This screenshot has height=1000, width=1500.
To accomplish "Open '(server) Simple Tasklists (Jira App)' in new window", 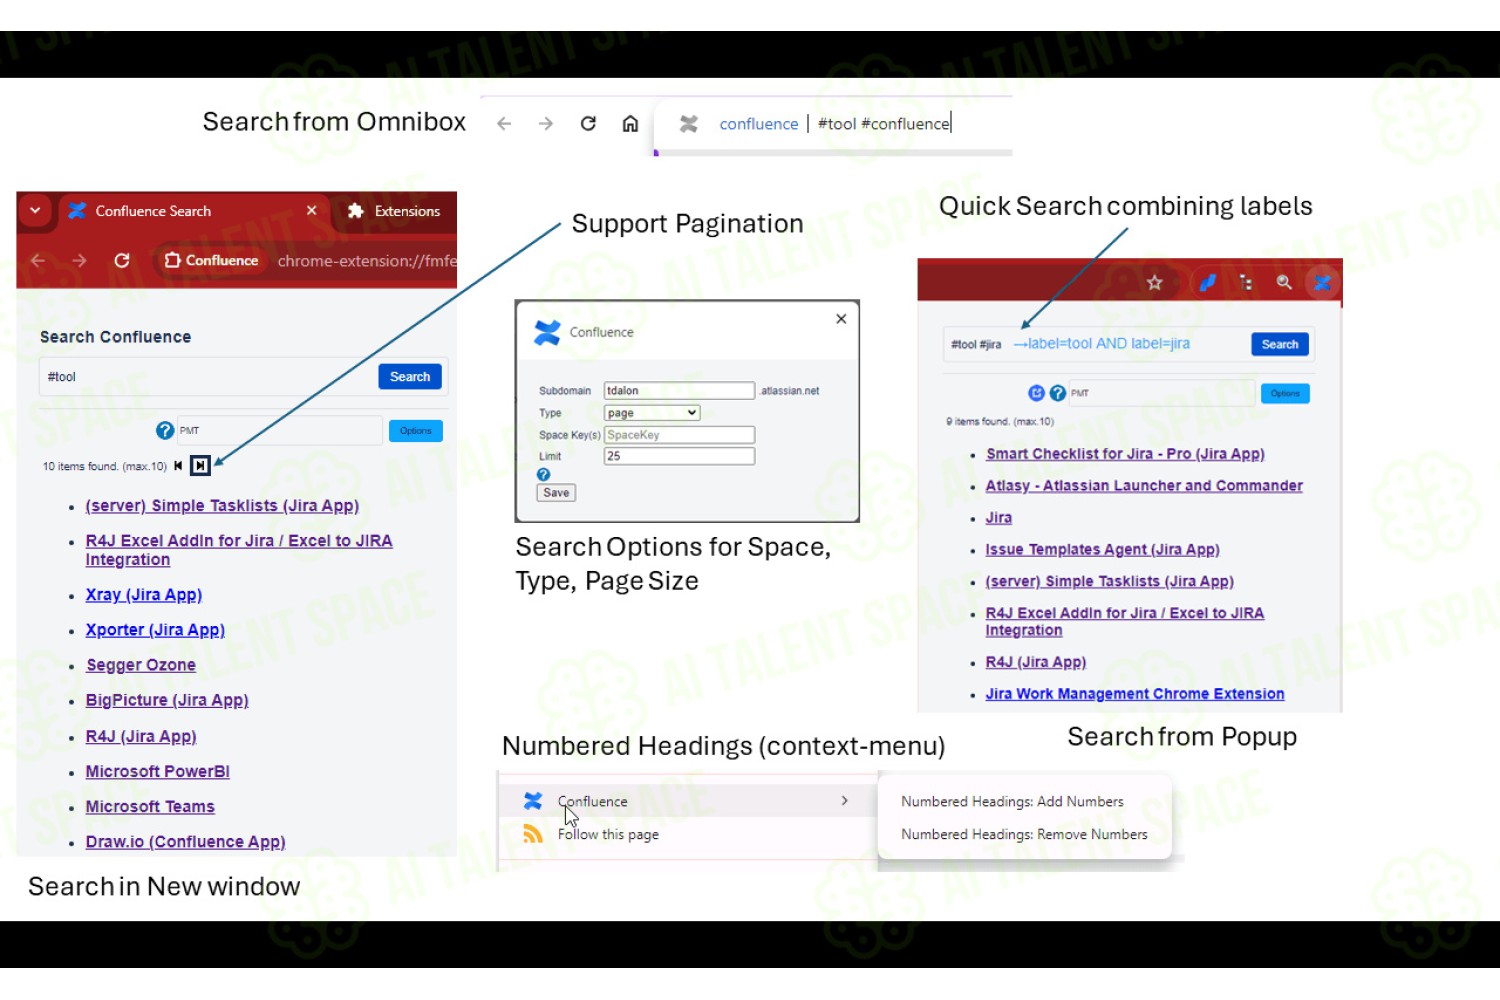I will coord(222,506).
